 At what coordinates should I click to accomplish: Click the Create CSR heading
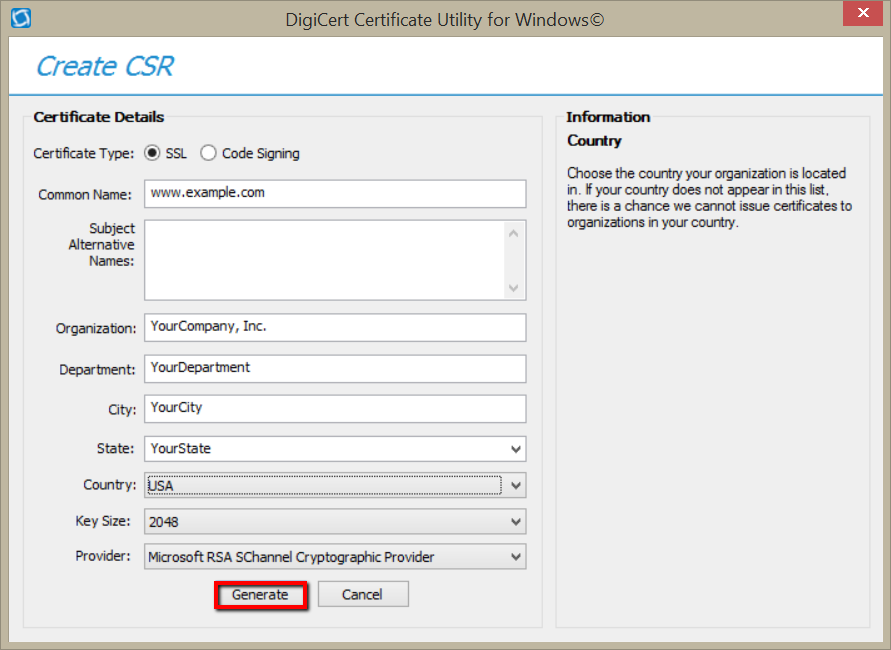point(105,66)
